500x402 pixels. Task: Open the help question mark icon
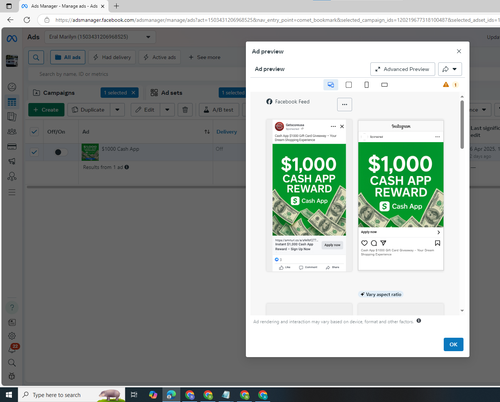coord(12,307)
